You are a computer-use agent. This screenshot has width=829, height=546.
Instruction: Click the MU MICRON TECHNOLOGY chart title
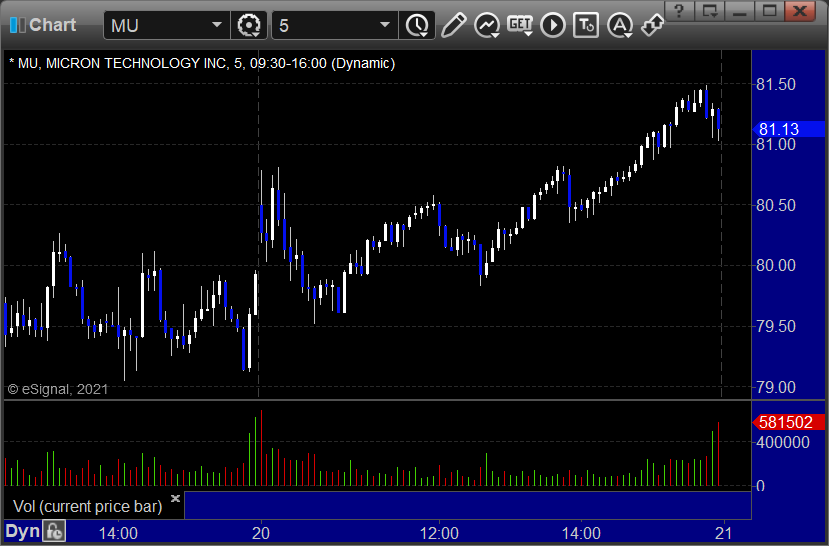pyautogui.click(x=202, y=63)
